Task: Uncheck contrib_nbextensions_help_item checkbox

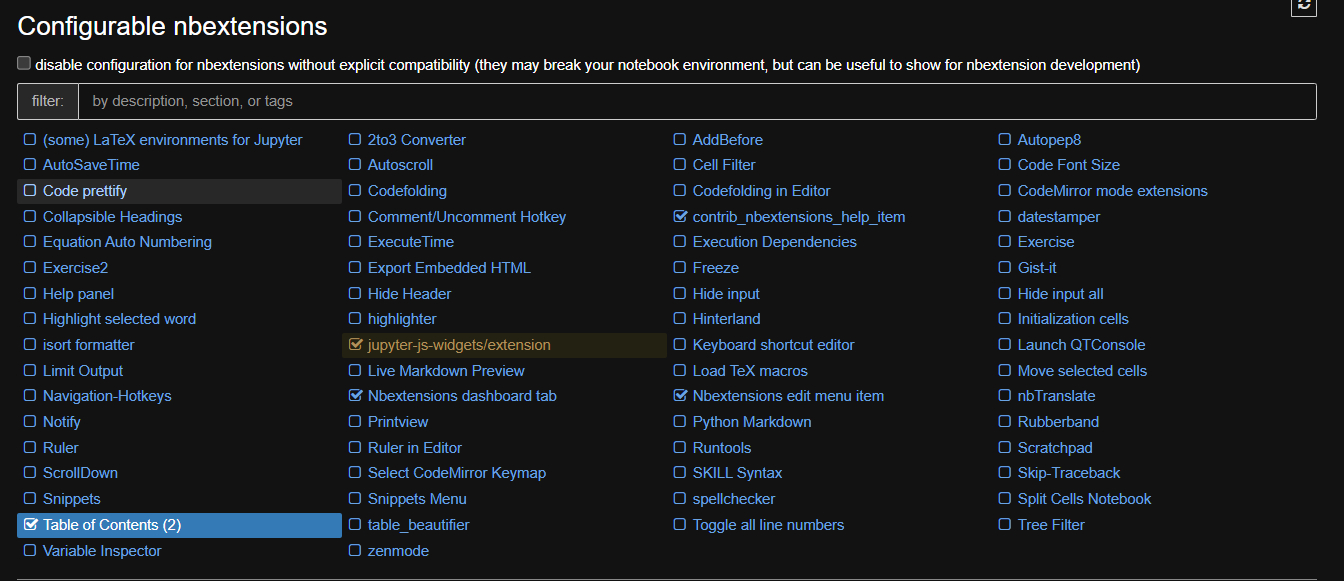Action: [680, 217]
